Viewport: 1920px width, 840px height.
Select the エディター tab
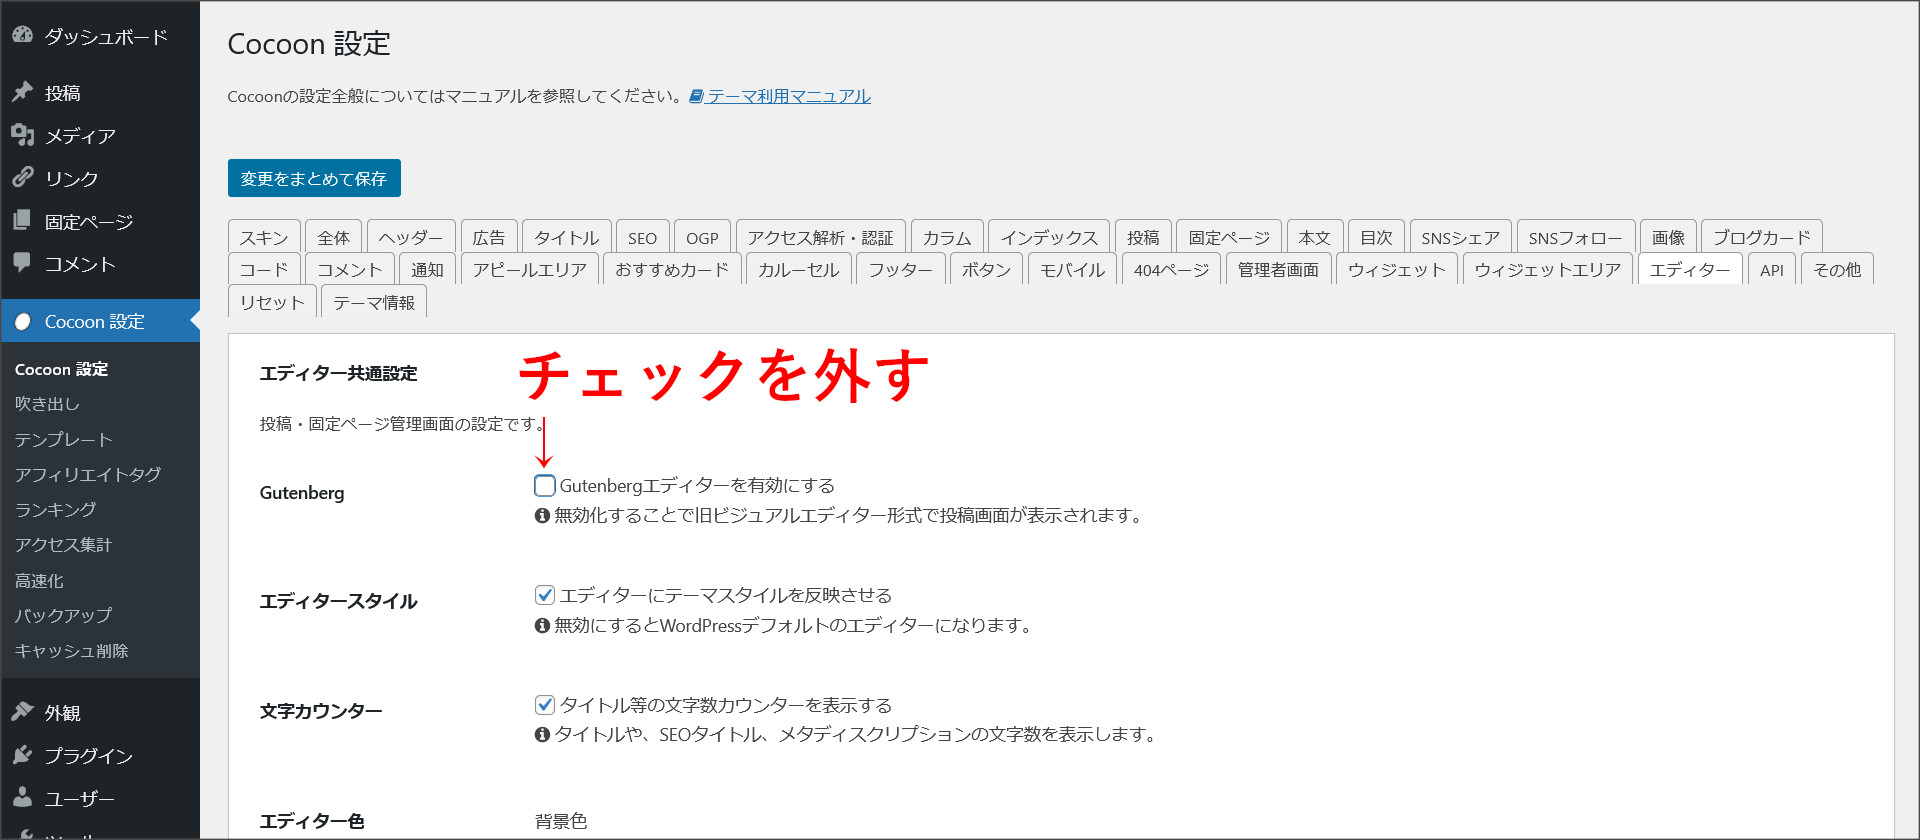1690,269
